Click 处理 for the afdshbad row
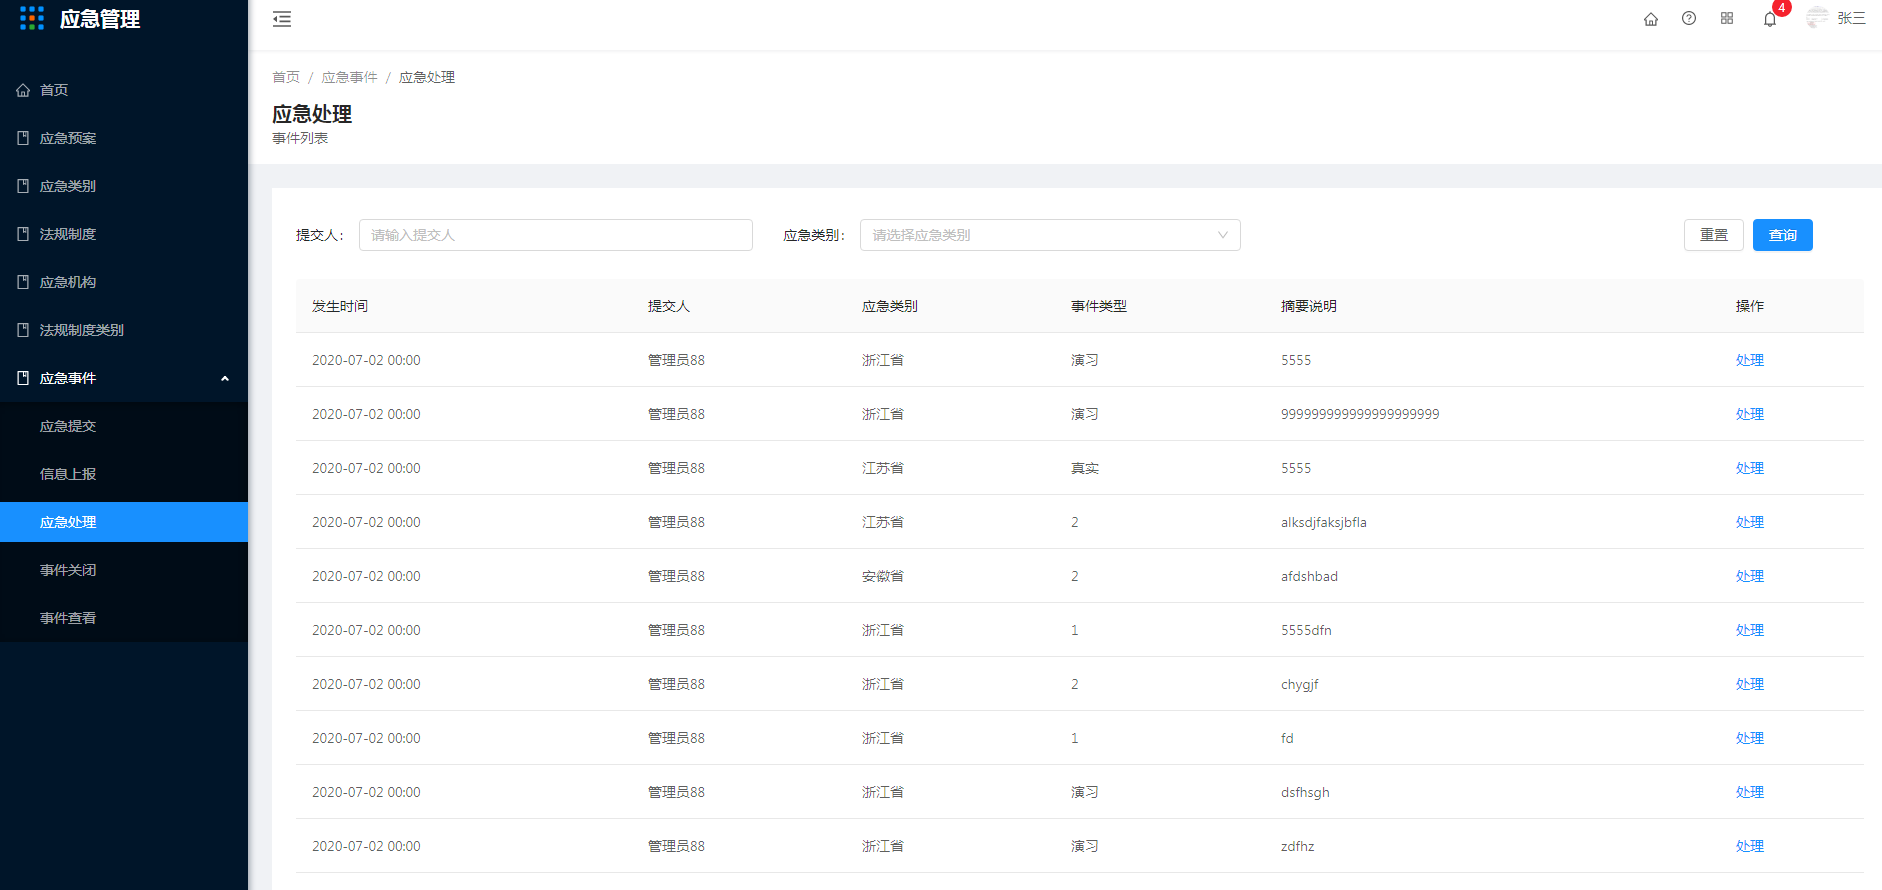 (1750, 576)
